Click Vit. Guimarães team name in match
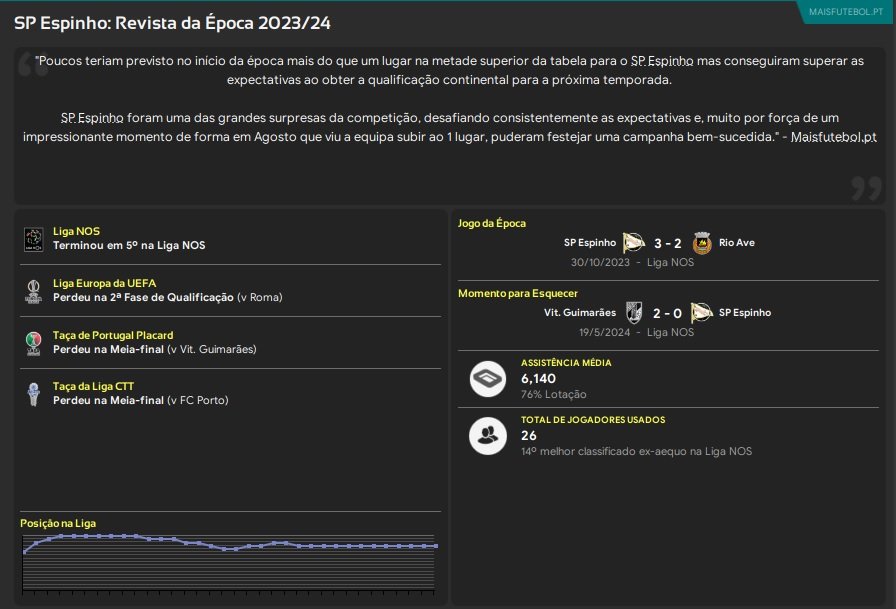The width and height of the screenshot is (896, 609). (x=580, y=312)
